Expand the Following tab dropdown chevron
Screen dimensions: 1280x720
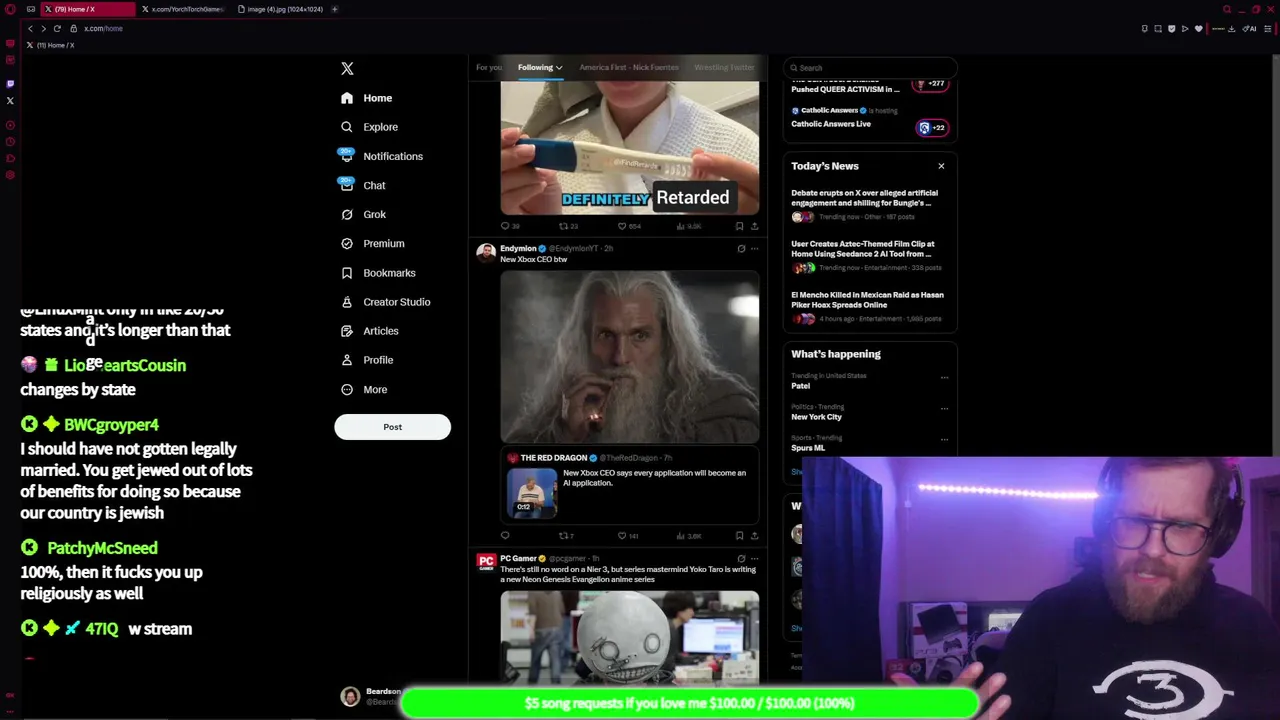(x=559, y=68)
